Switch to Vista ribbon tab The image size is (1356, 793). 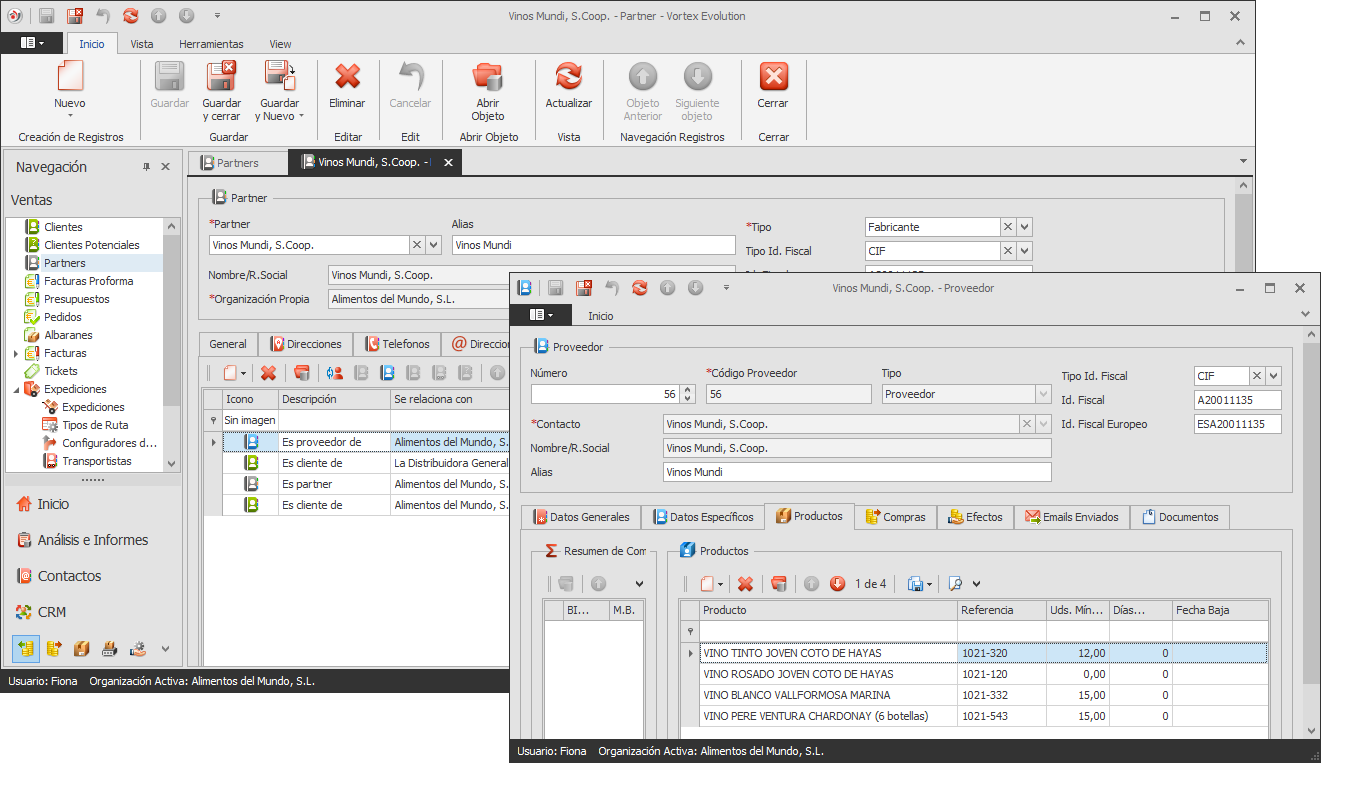pos(141,44)
